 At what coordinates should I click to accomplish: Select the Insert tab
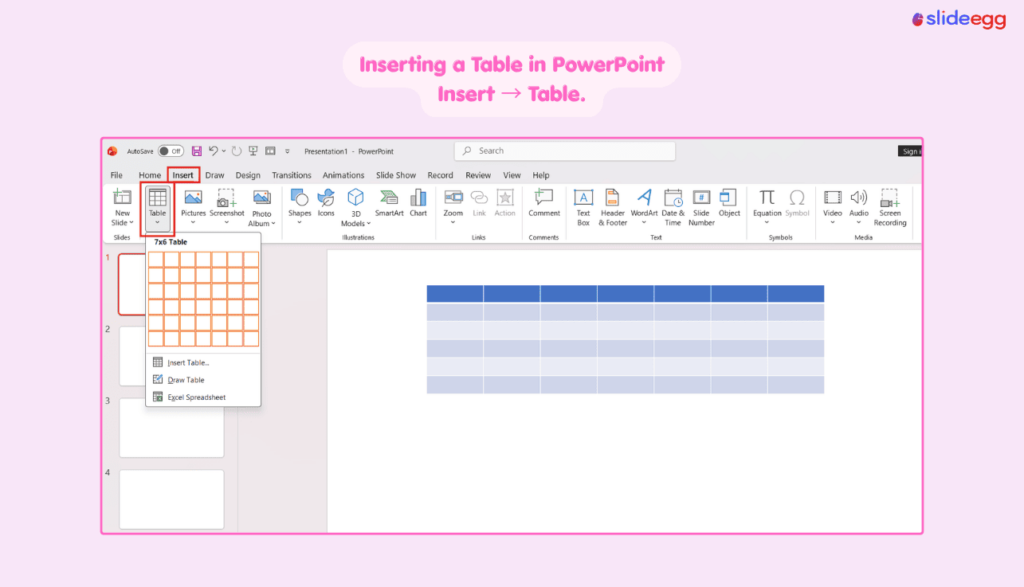pos(183,175)
